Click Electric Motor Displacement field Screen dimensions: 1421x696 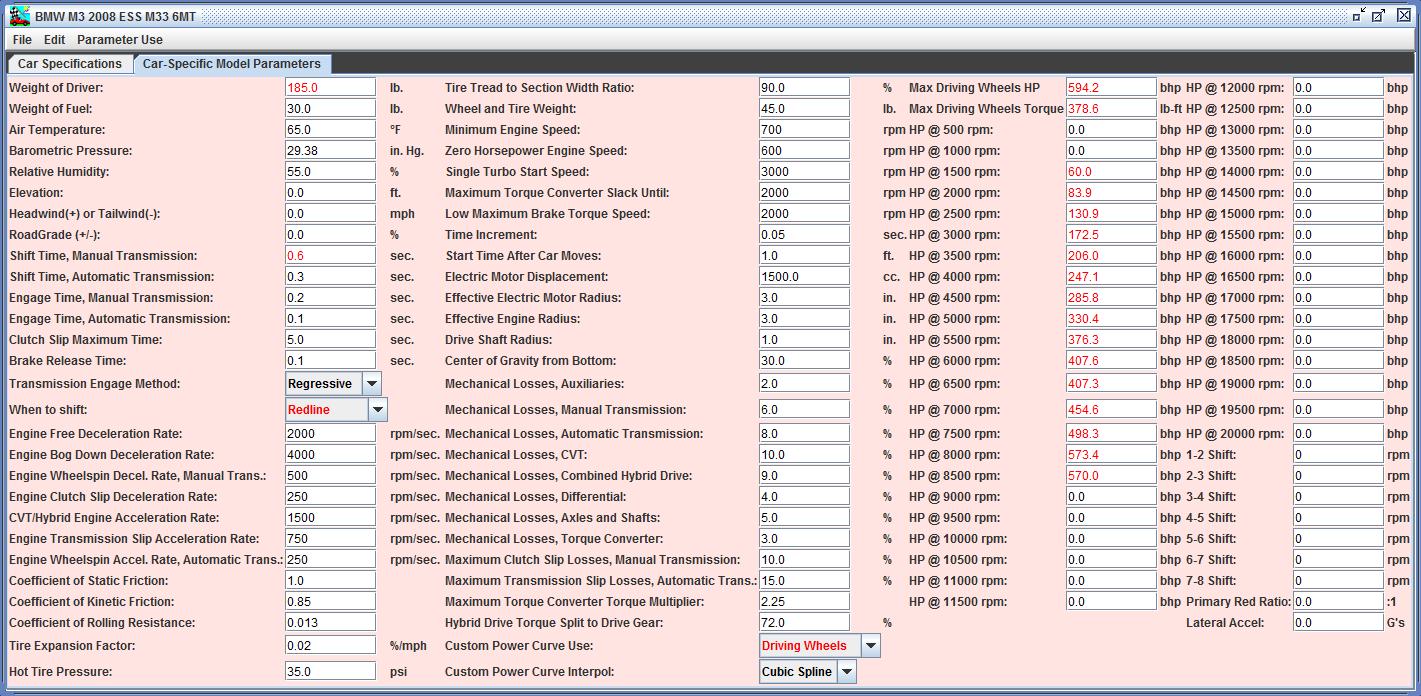coord(804,277)
